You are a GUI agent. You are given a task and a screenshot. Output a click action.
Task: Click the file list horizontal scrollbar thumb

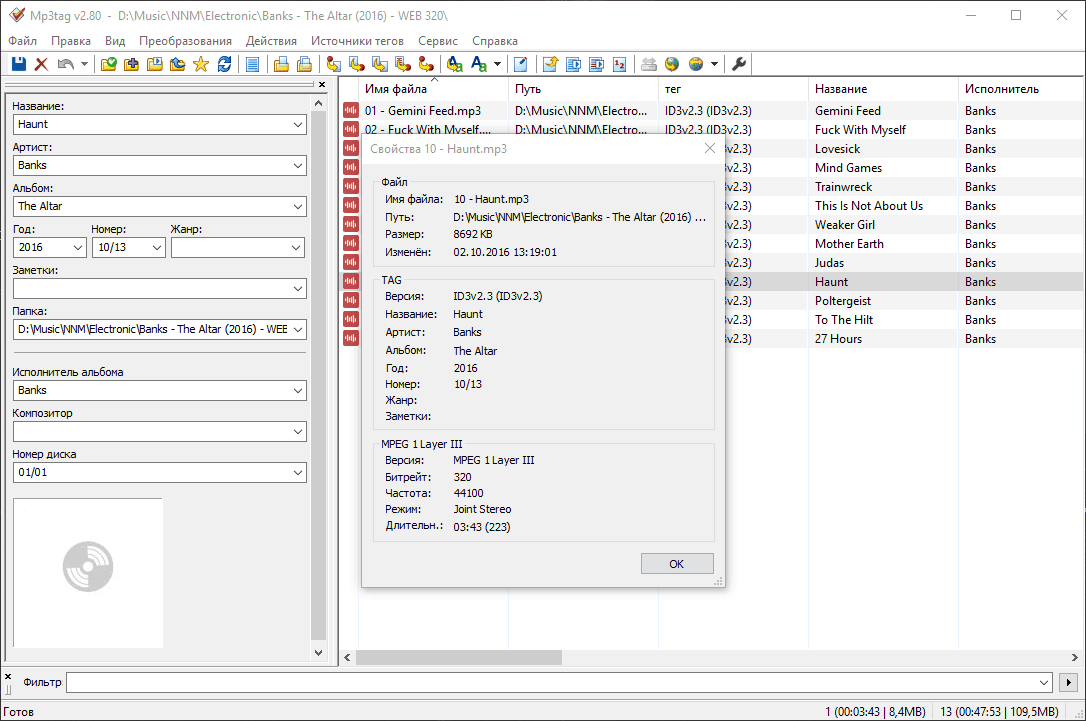[x=459, y=657]
